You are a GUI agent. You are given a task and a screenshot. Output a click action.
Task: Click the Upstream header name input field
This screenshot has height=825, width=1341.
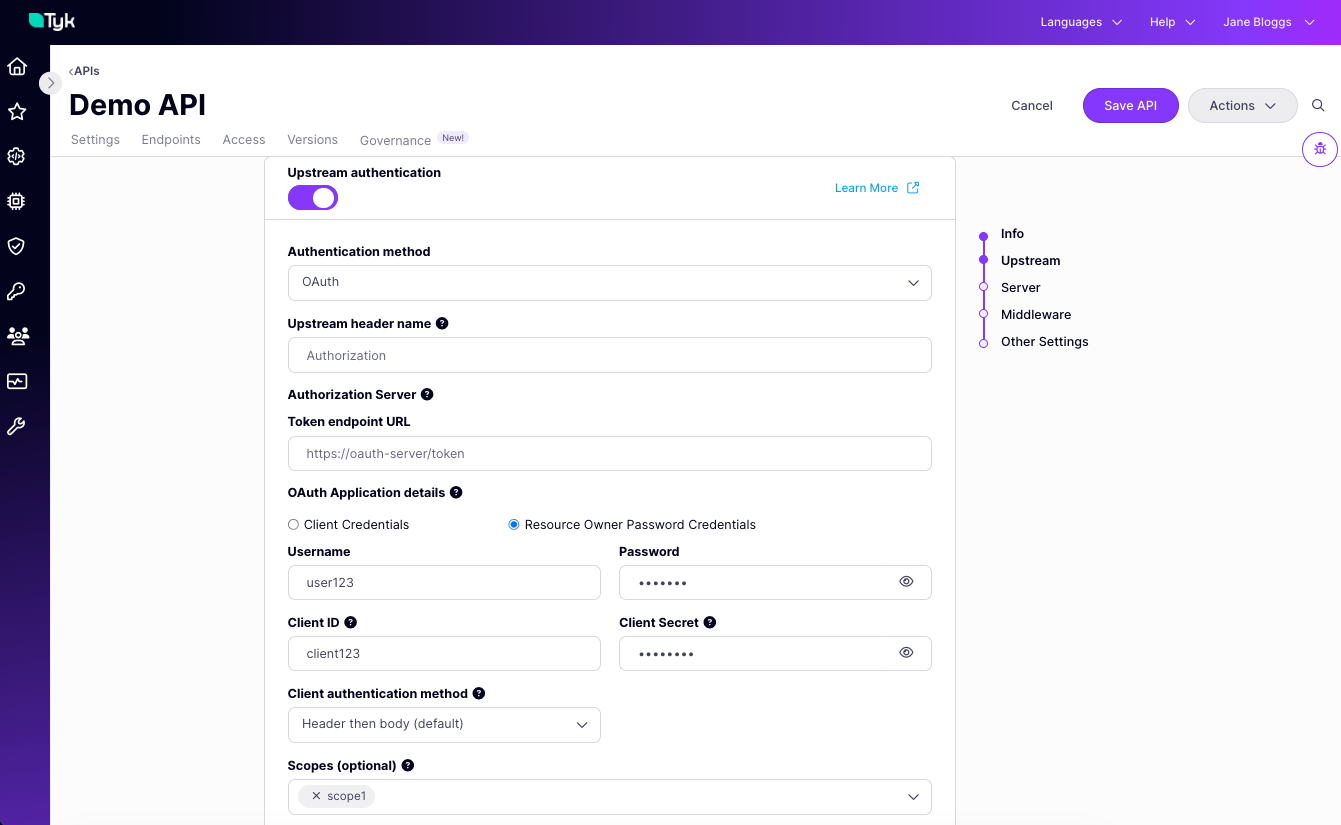(x=610, y=355)
